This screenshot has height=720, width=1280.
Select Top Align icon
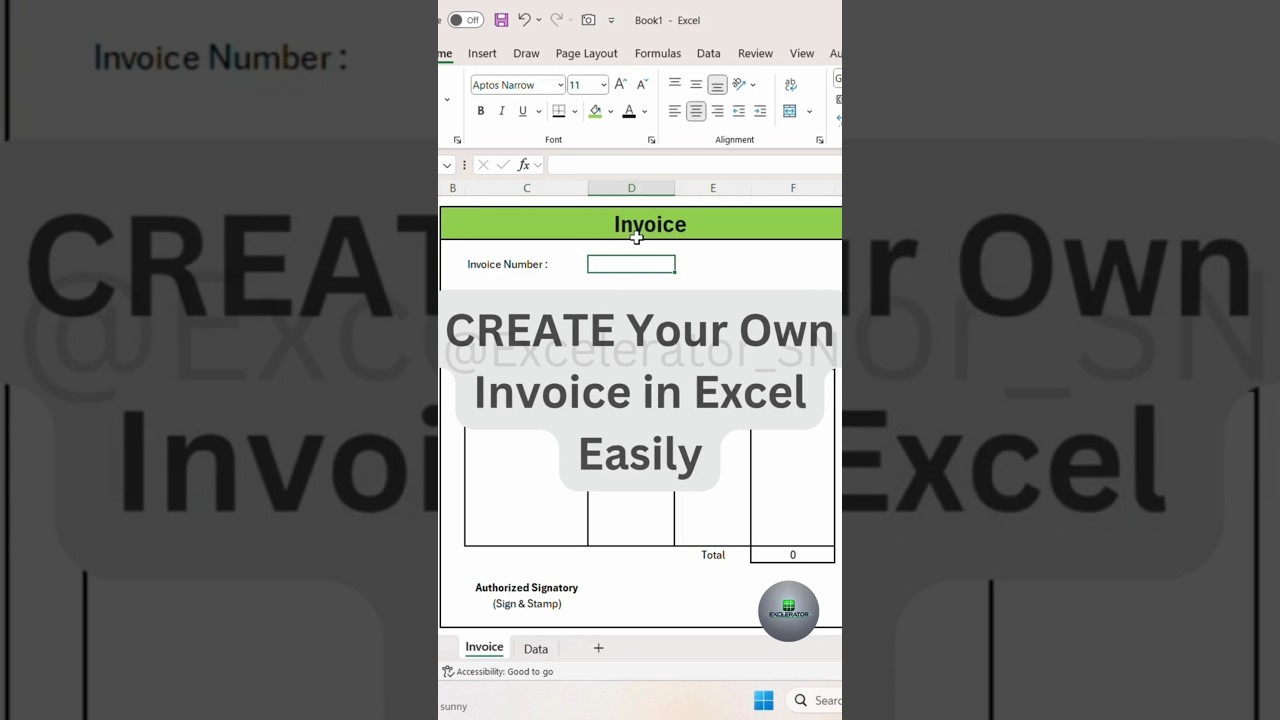coord(675,84)
